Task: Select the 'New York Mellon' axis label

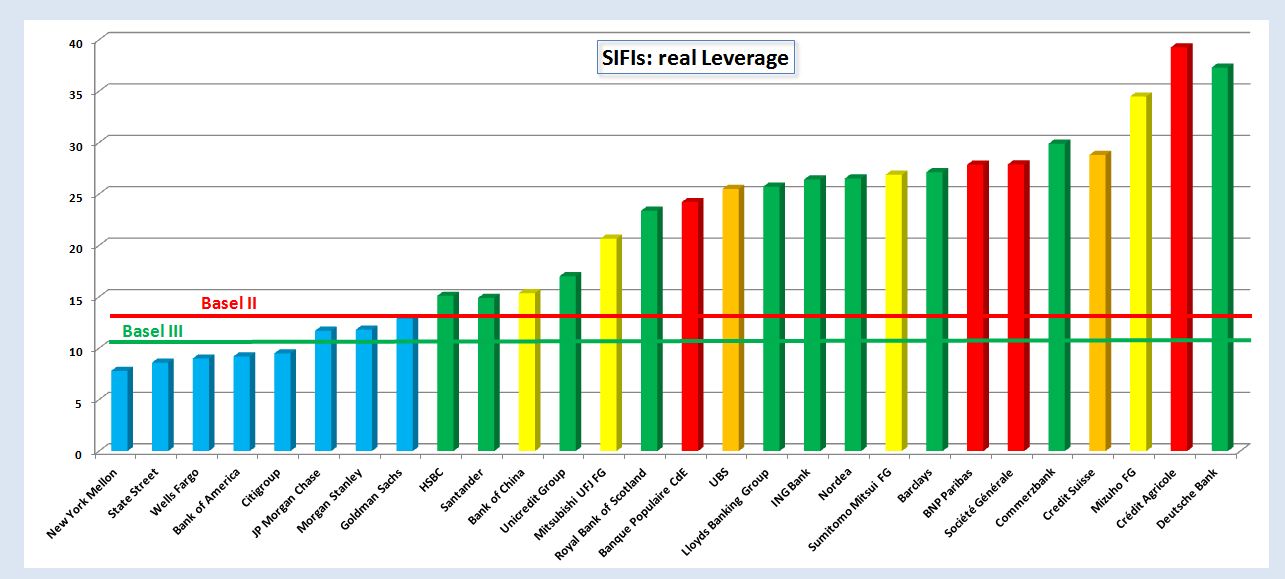Action: (x=82, y=503)
